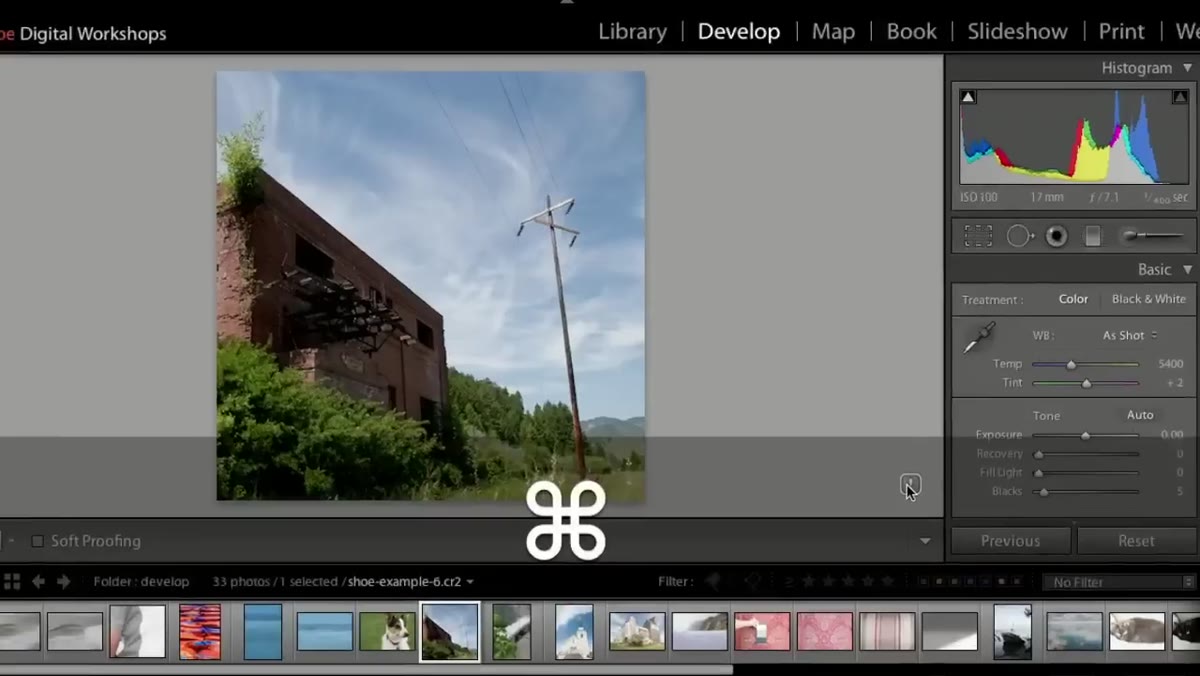Select the Spot Removal tool

tap(1020, 236)
